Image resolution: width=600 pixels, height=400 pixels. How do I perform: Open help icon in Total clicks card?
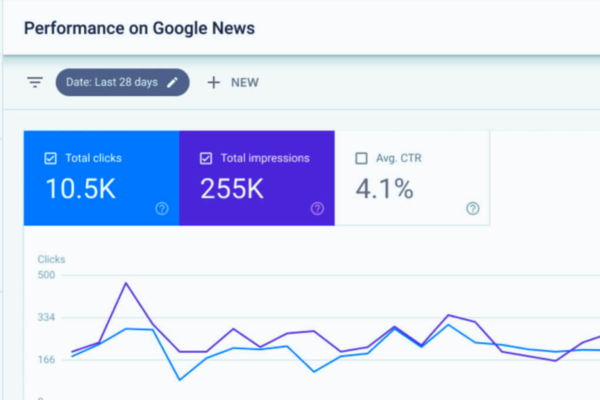(162, 209)
